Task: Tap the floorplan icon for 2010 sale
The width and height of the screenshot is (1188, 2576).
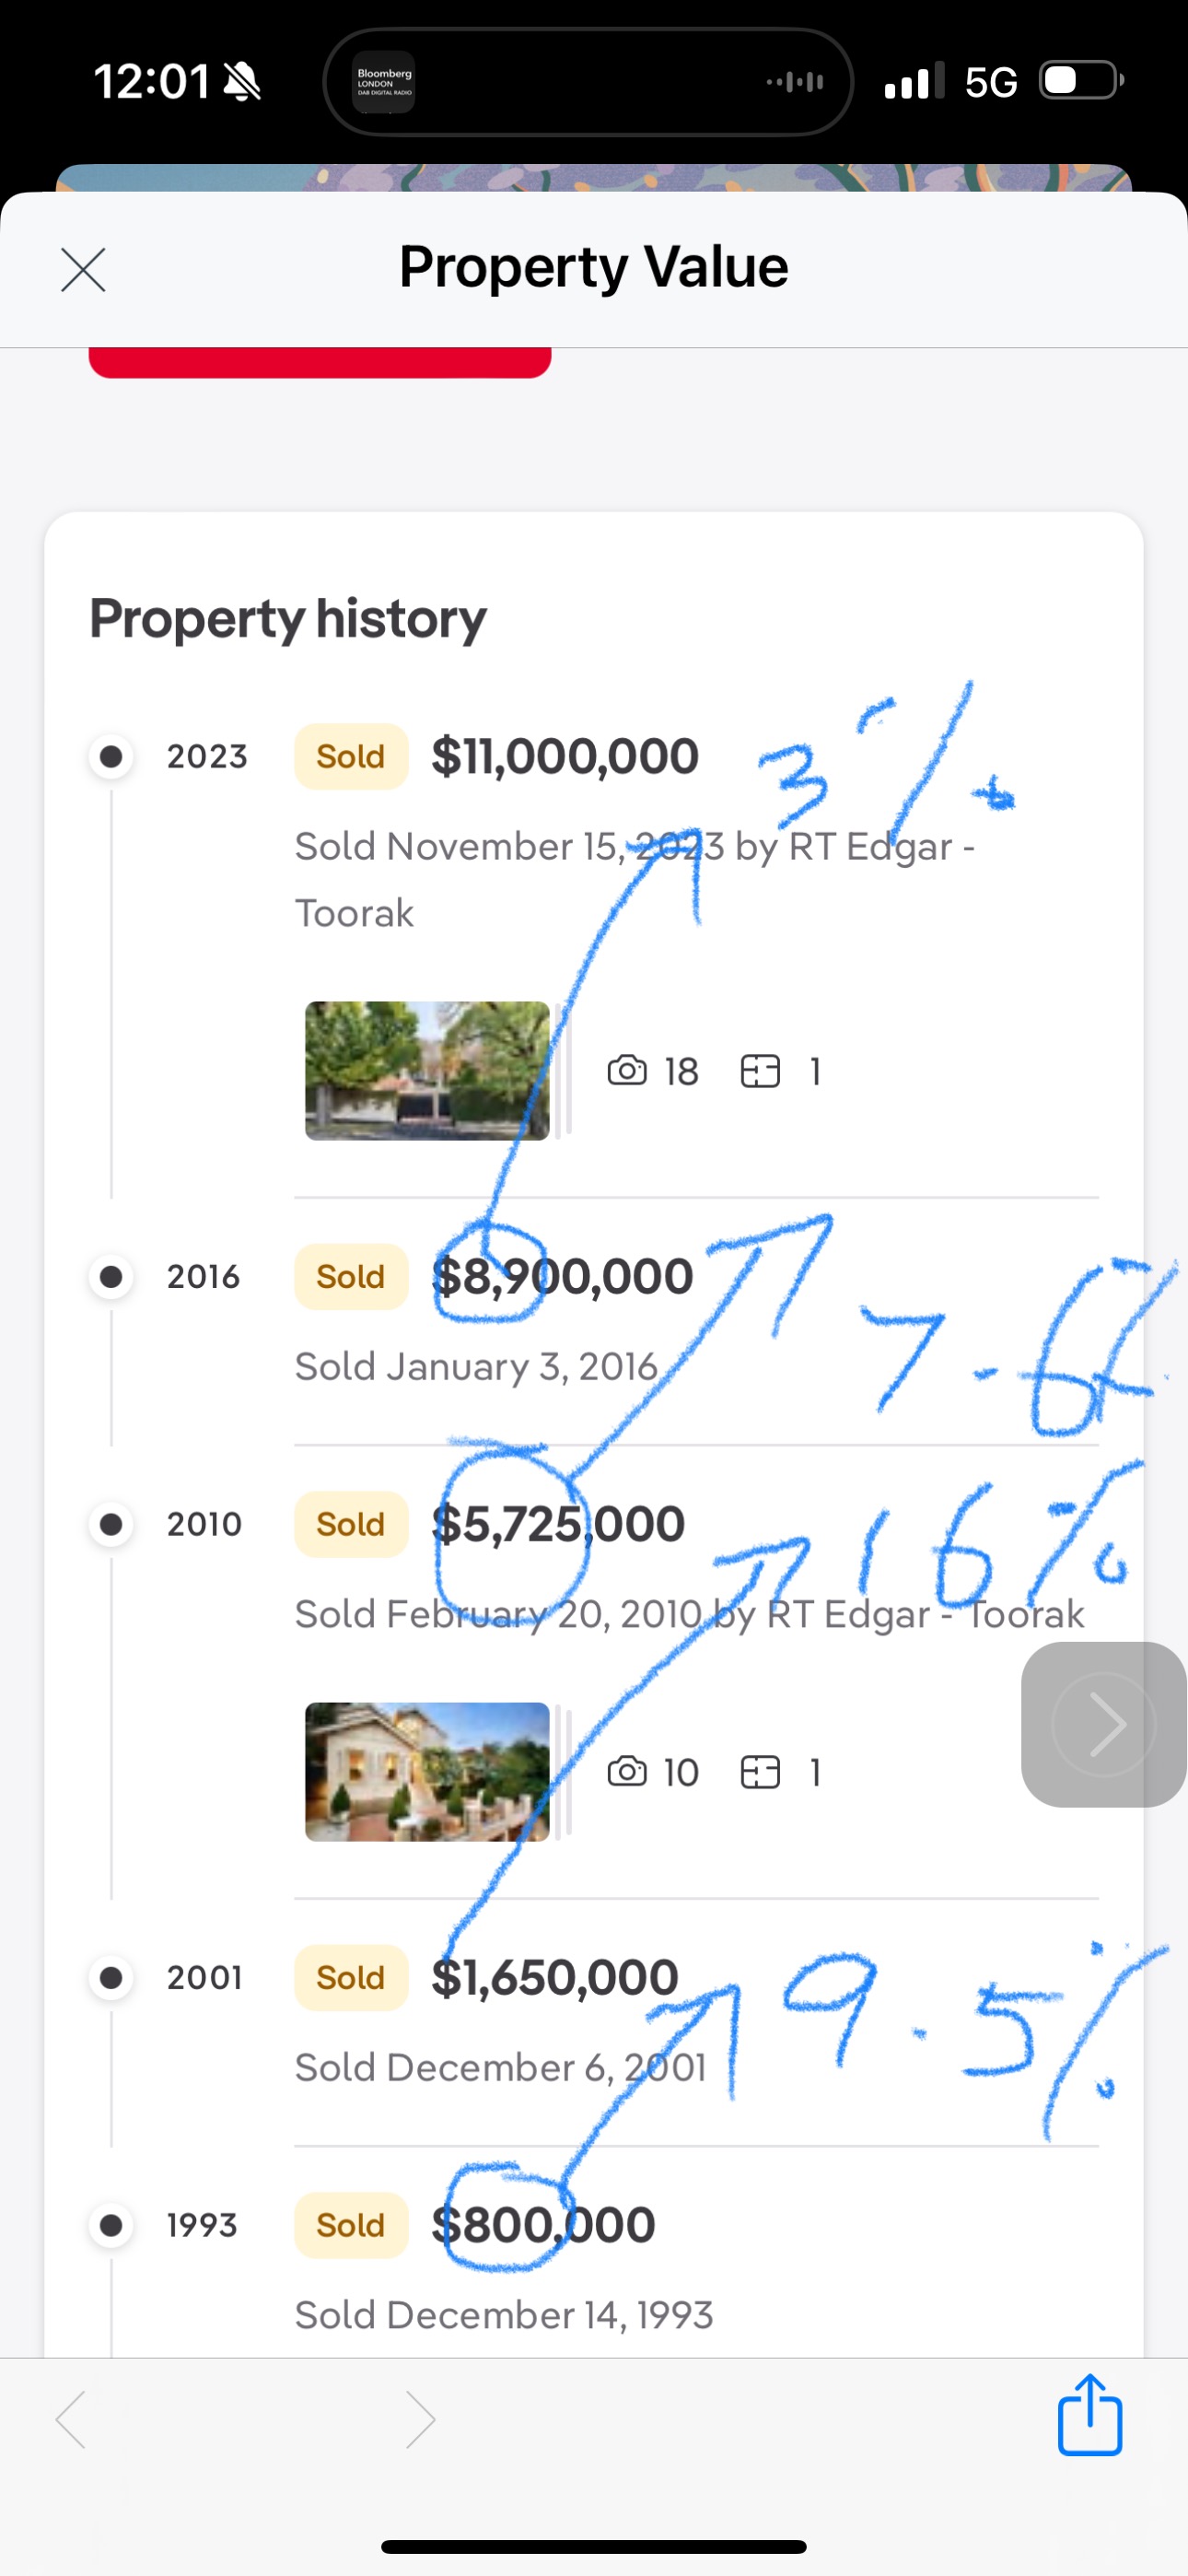Action: pyautogui.click(x=760, y=1772)
